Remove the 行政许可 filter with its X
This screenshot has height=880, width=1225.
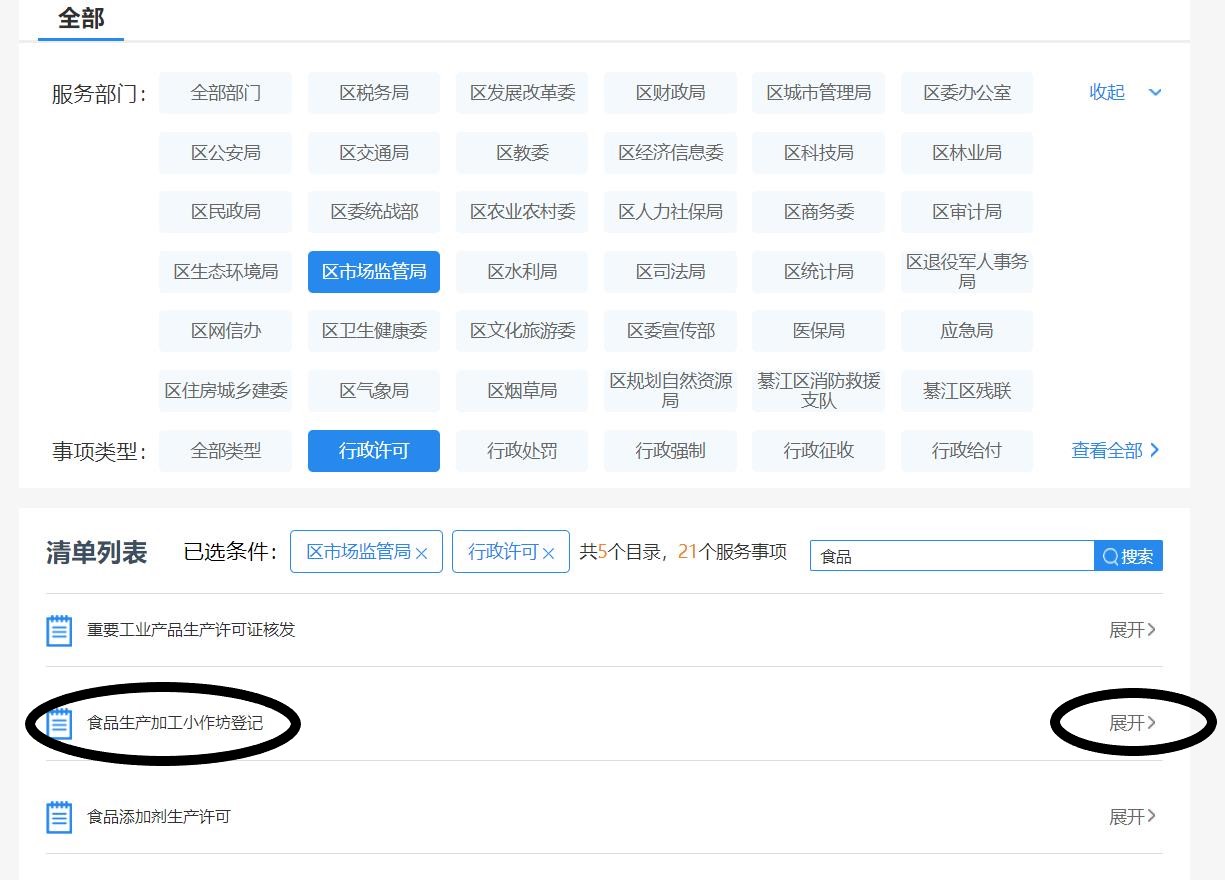(x=548, y=553)
